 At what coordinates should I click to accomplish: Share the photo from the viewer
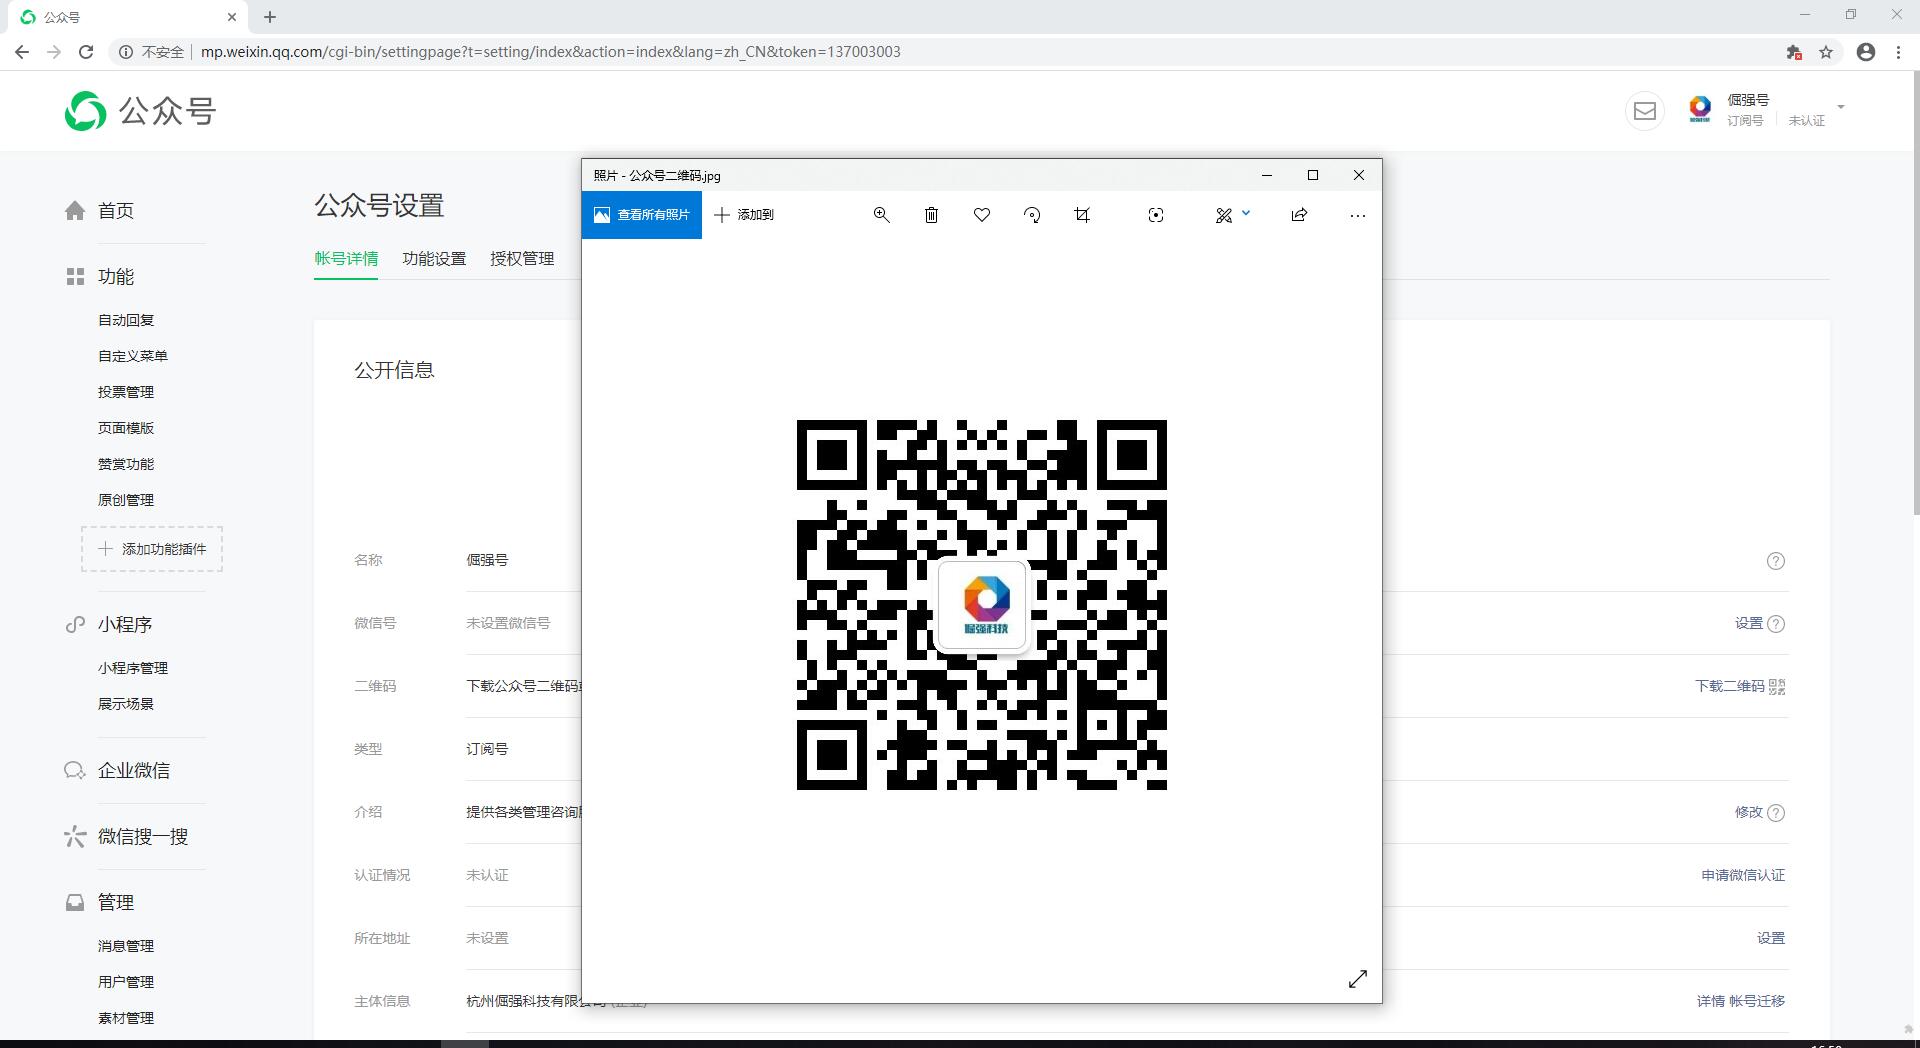[1298, 214]
